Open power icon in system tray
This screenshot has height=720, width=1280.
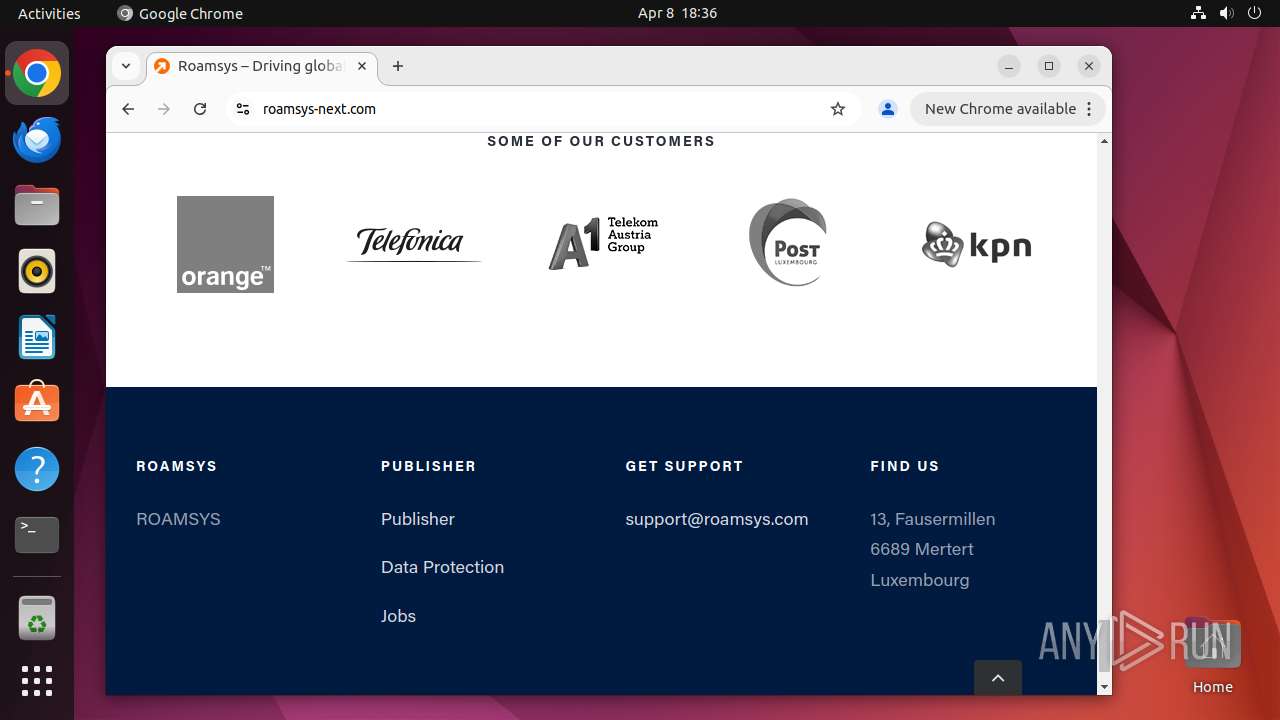[1255, 13]
